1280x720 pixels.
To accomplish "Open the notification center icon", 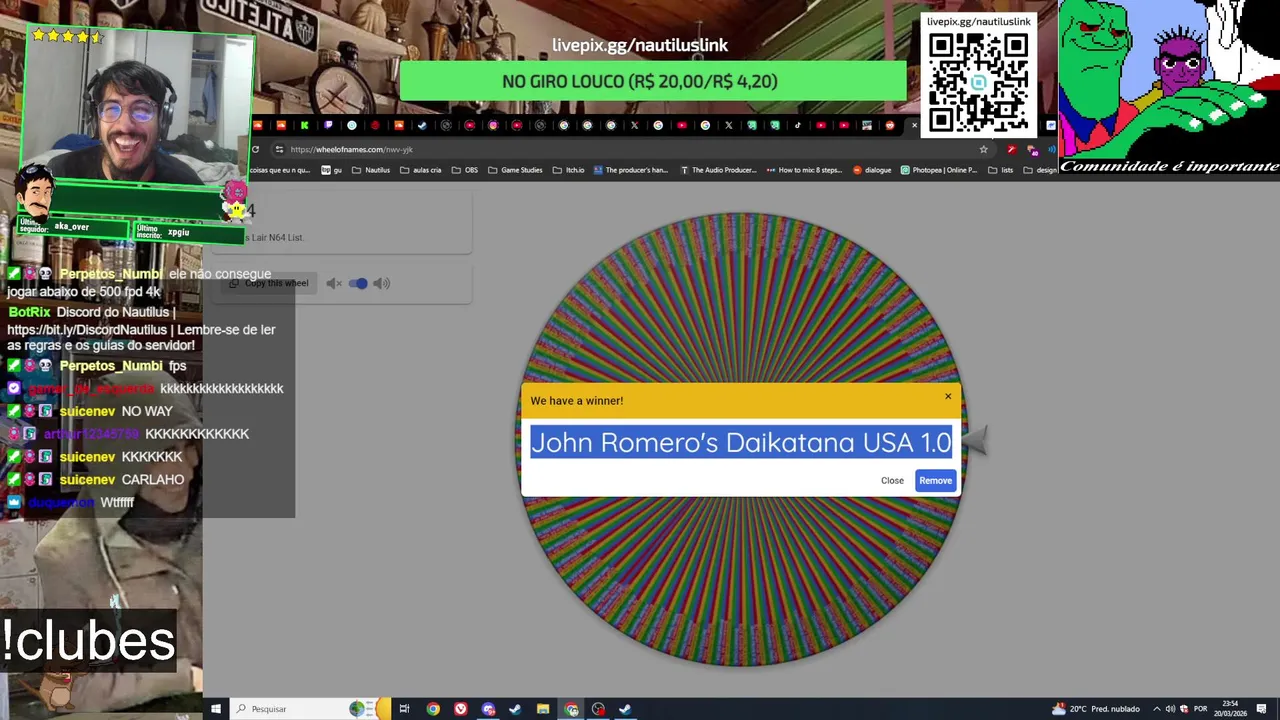I will point(1261,709).
